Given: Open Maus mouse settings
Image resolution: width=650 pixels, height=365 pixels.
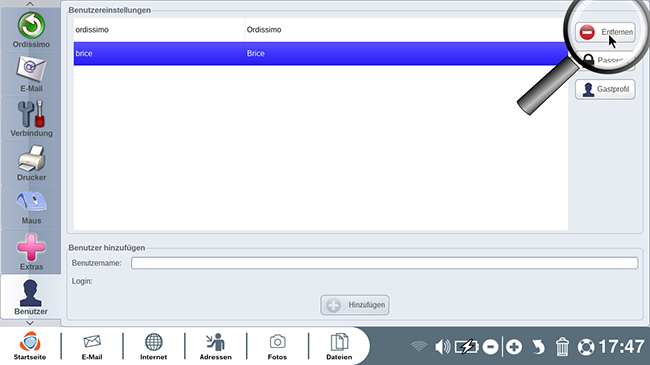Looking at the screenshot, I should click(x=31, y=207).
